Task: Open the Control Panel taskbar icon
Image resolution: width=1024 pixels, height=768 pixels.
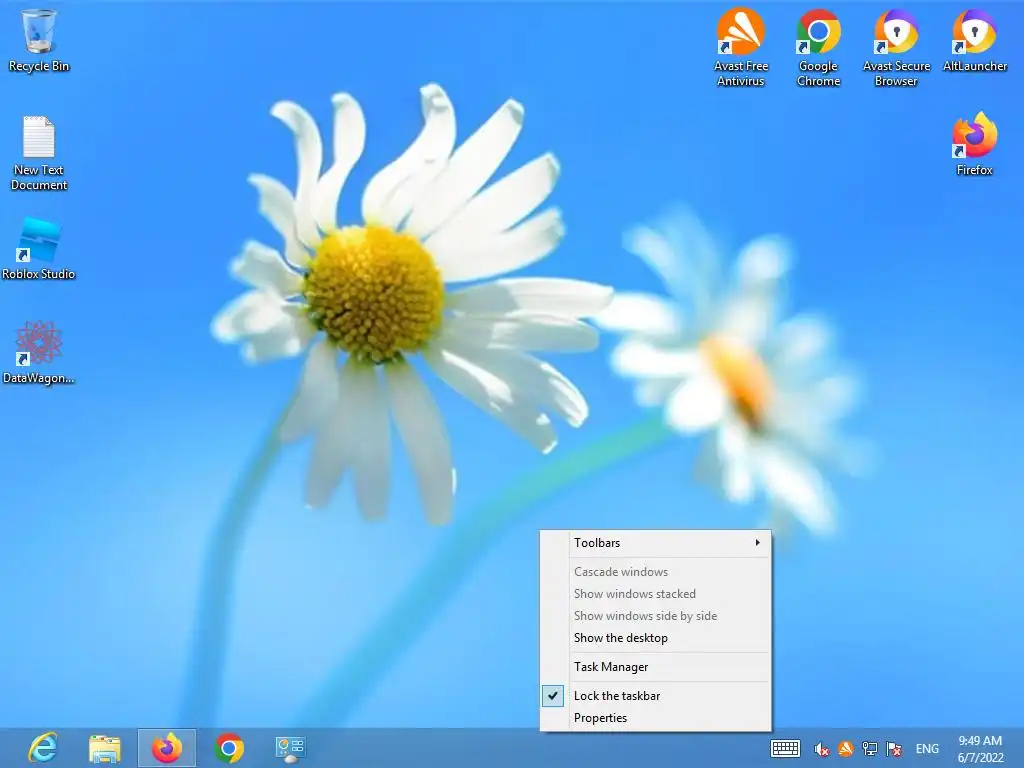Action: [x=290, y=748]
